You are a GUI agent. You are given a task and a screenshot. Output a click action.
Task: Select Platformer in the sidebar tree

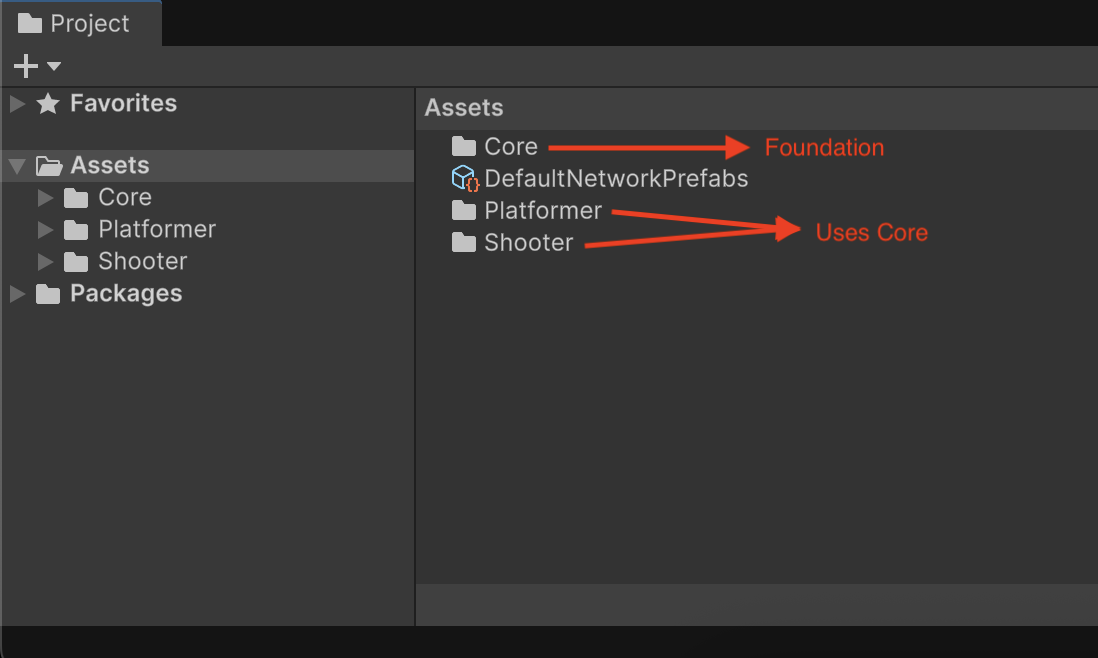coord(156,229)
